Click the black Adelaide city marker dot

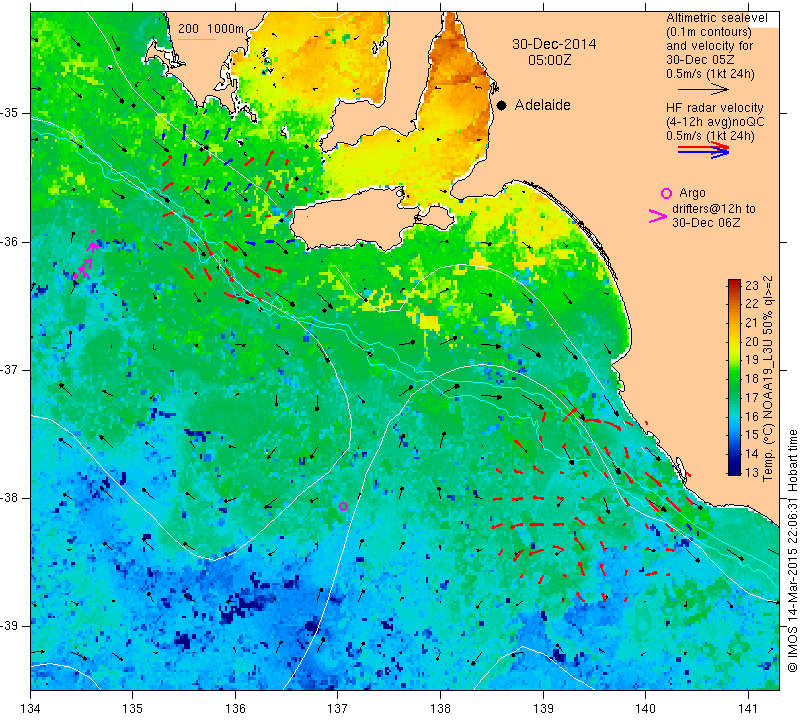(x=502, y=106)
